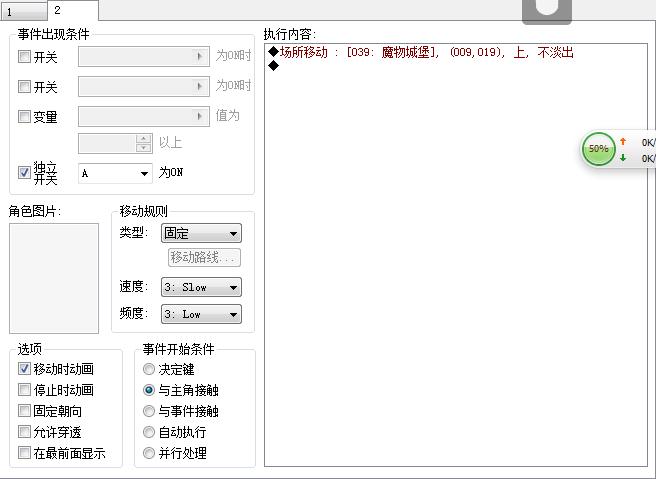Open the 变量 selector field
Image resolution: width=656 pixels, height=479 pixels.
[x=144, y=116]
